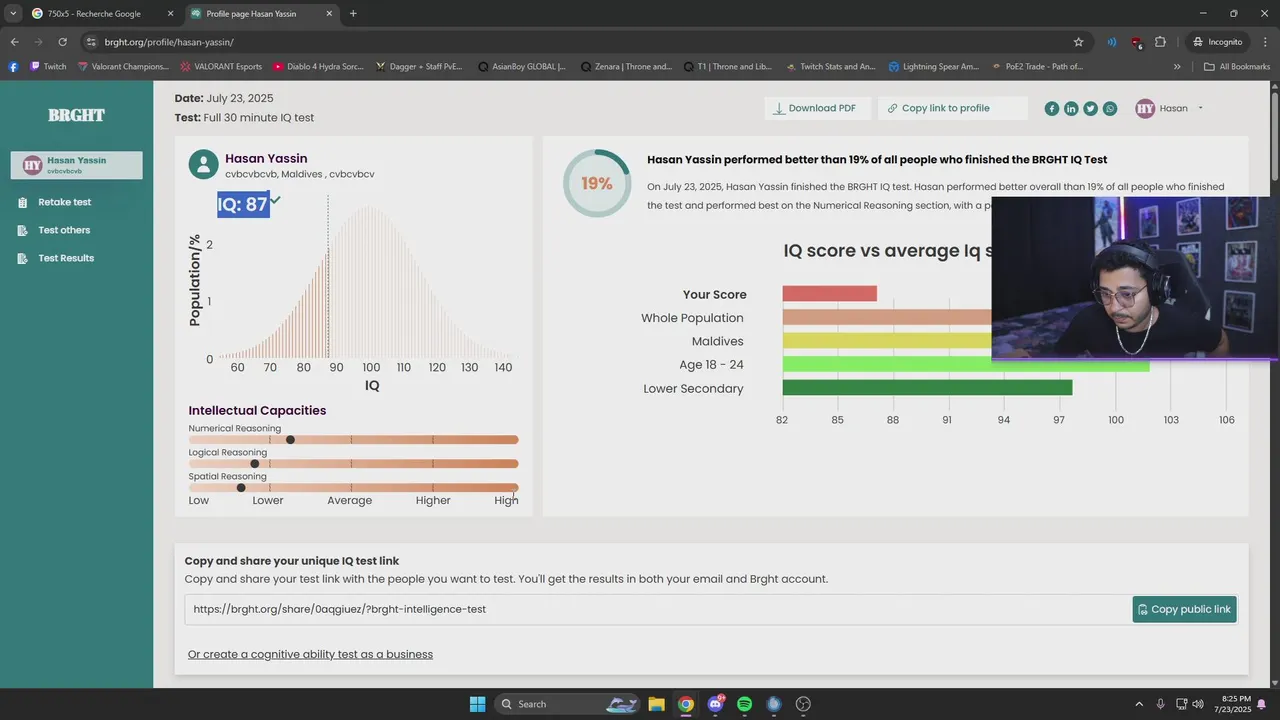Open the Windows Start menu

(x=477, y=704)
